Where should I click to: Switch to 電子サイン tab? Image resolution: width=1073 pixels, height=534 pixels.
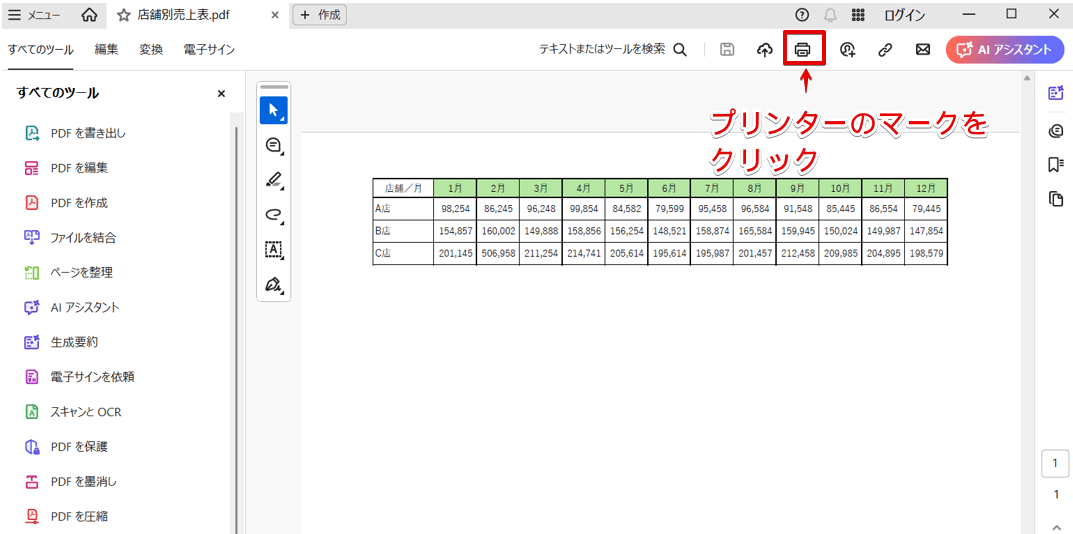click(x=209, y=49)
